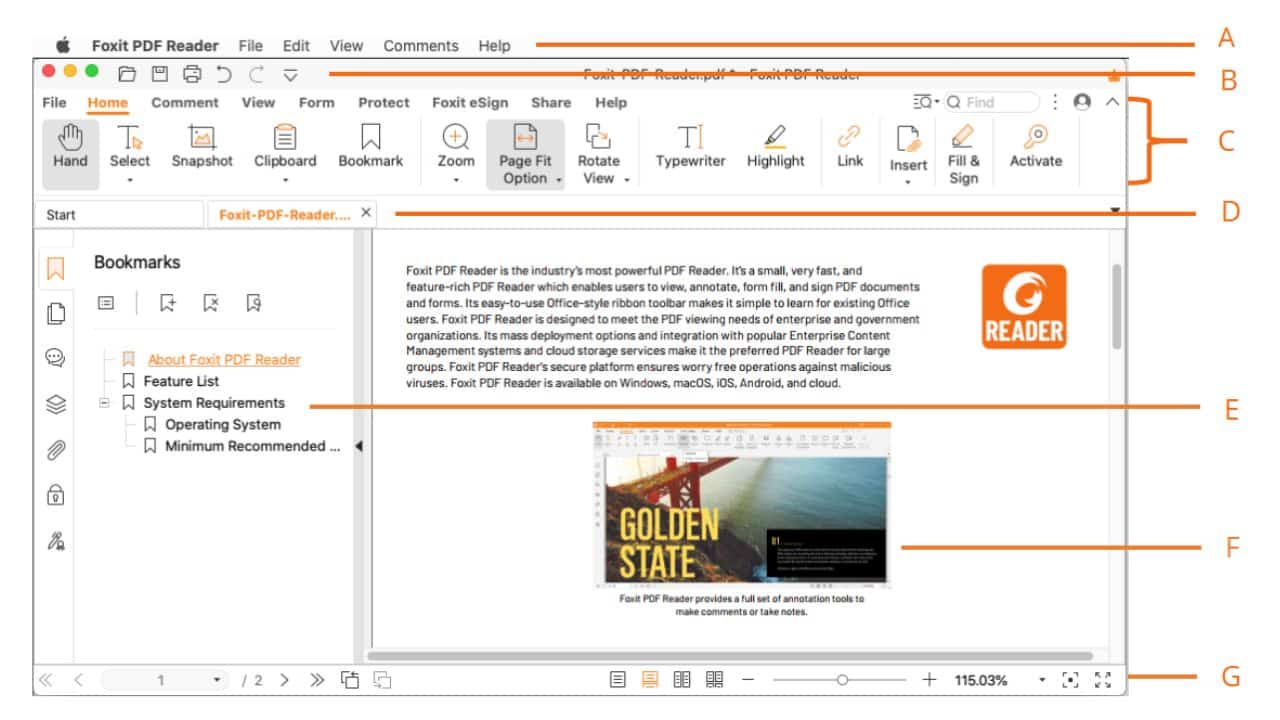Click the Link tool in ribbon
Image resolution: width=1280 pixels, height=720 pixels.
849,147
